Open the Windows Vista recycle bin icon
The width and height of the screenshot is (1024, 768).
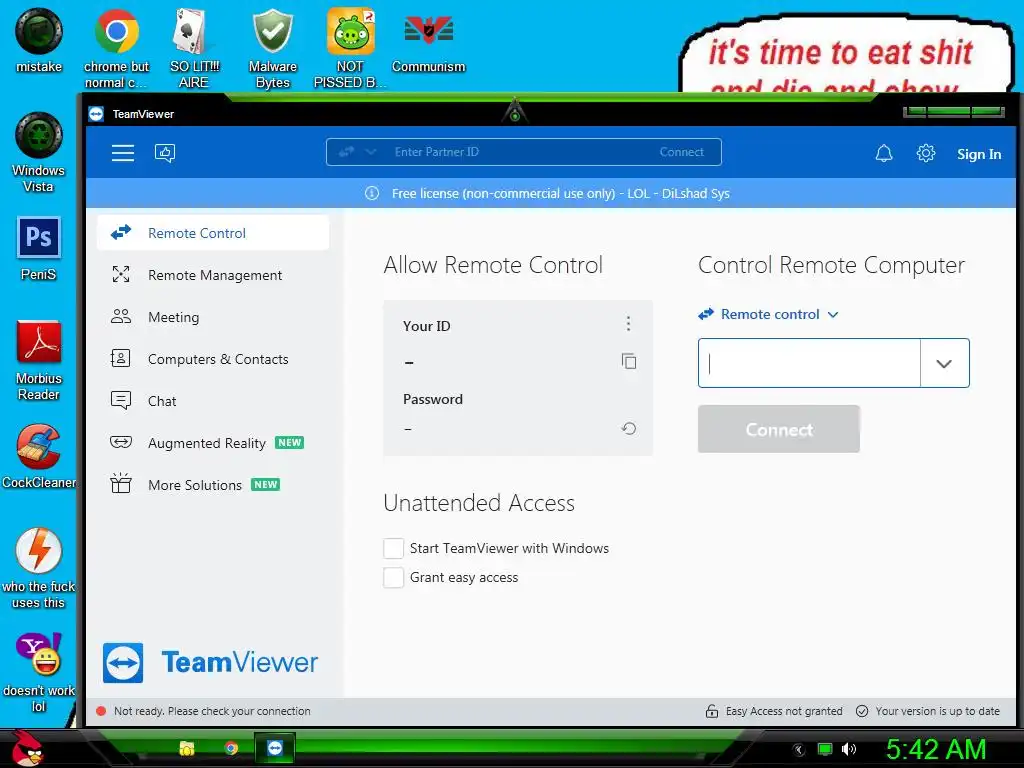[39, 152]
